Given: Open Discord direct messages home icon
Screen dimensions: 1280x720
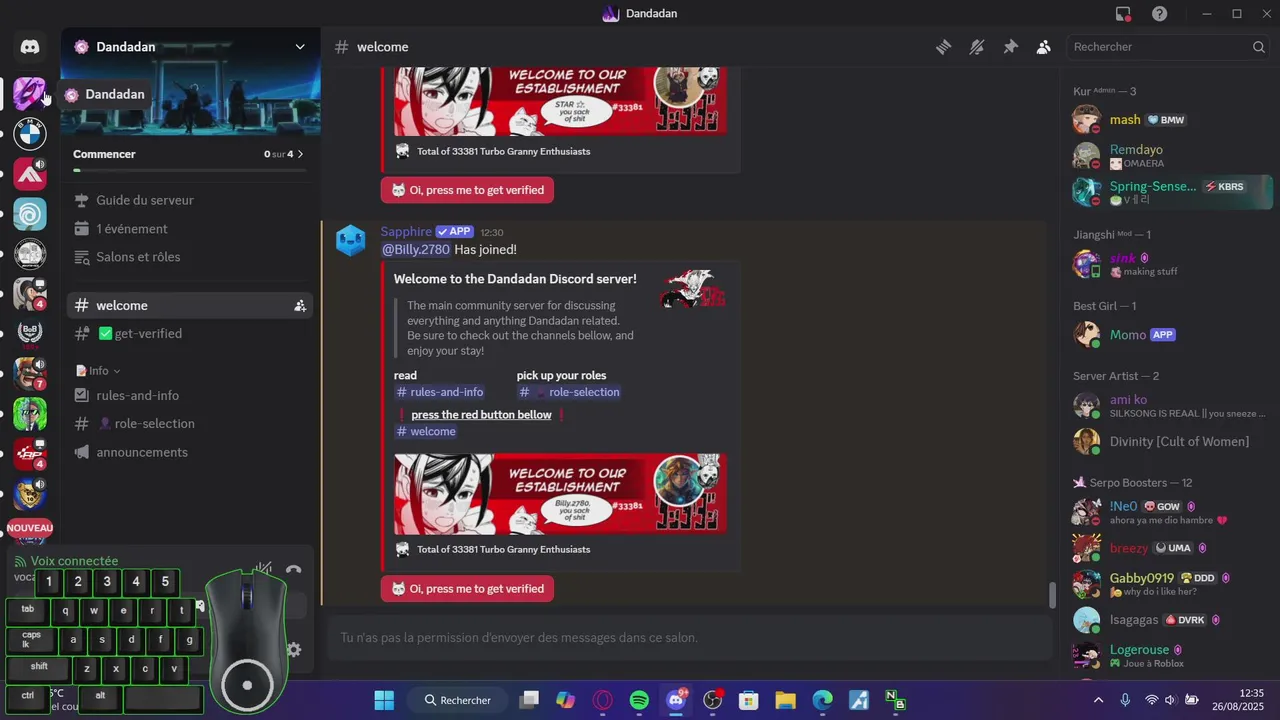Looking at the screenshot, I should tap(30, 47).
